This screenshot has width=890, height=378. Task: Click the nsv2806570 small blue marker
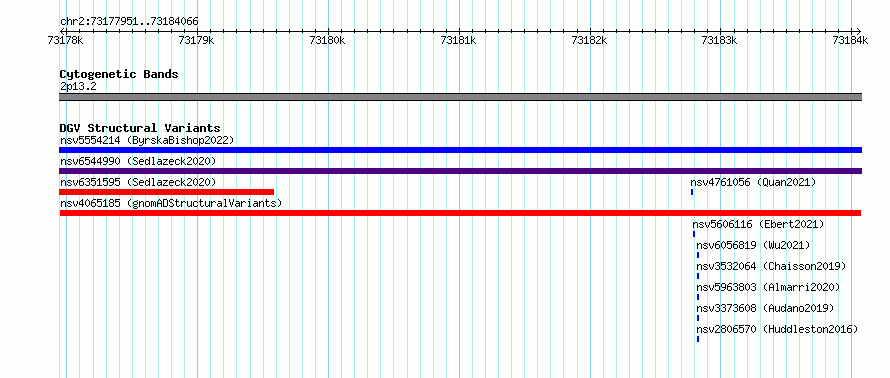(x=698, y=339)
